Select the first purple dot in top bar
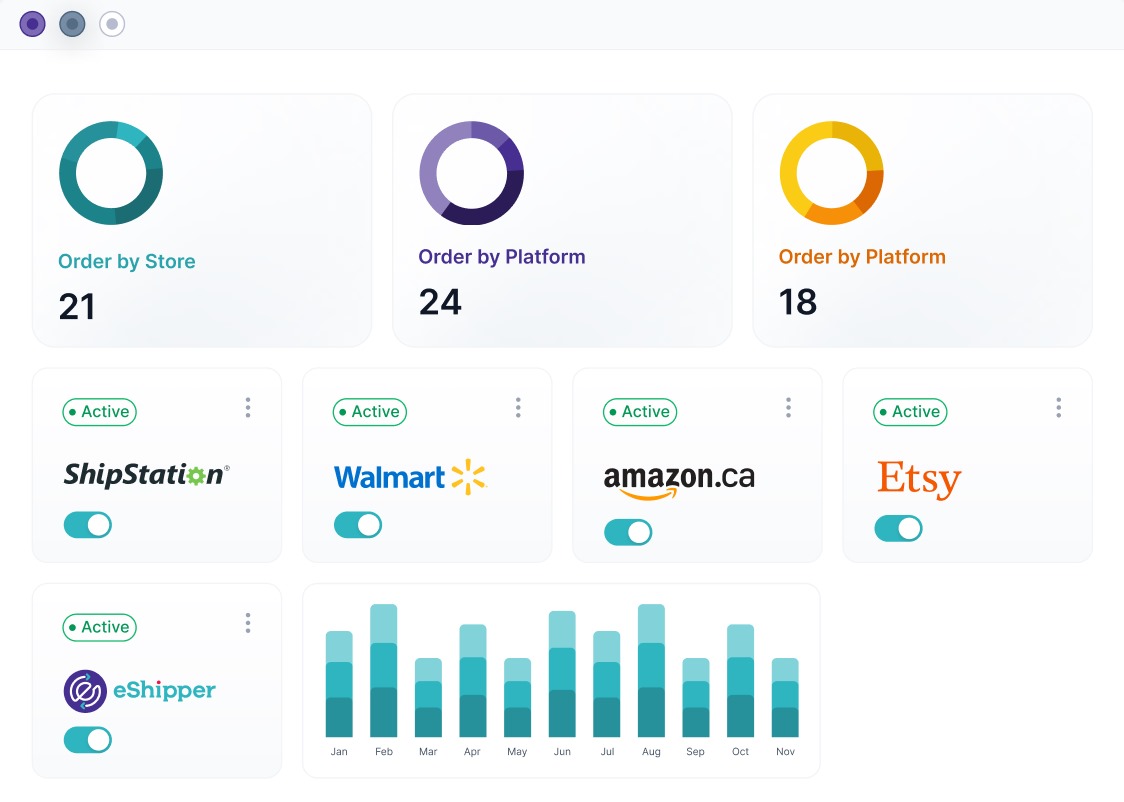The image size is (1124, 802). pos(32,24)
